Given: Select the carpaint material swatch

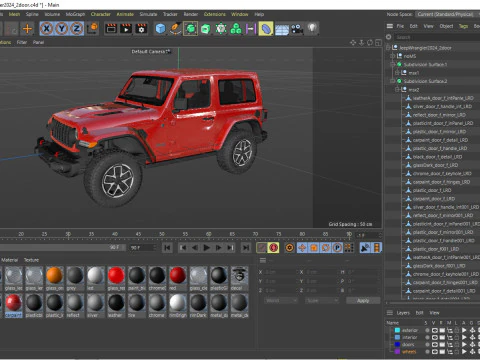Looking at the screenshot, I should click(x=14, y=303).
